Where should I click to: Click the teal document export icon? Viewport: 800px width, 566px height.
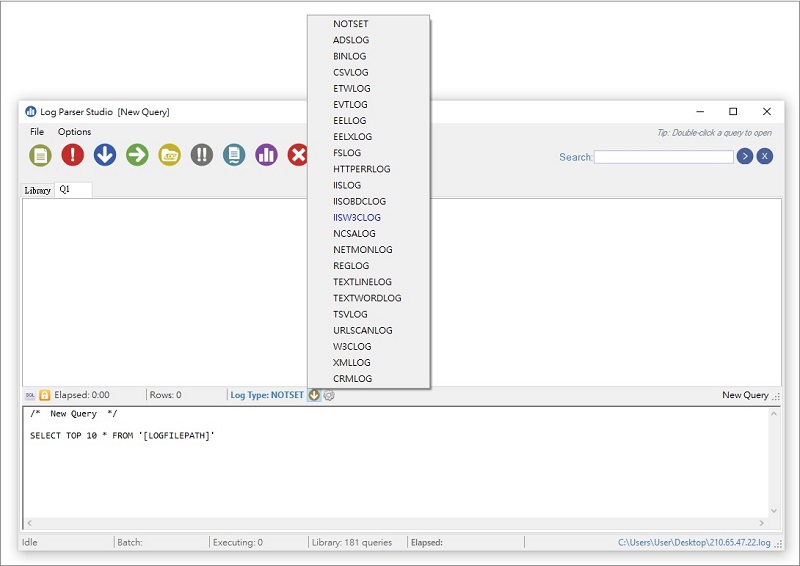(x=234, y=155)
